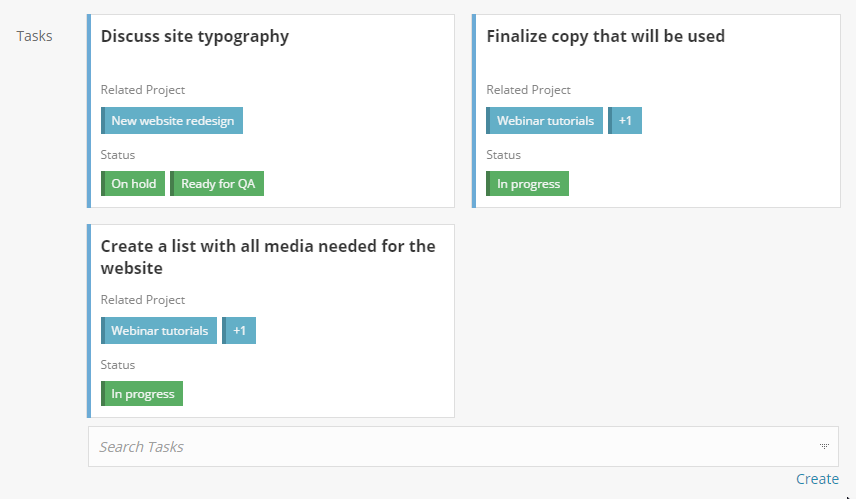Select the On hold status tag

pos(133,184)
